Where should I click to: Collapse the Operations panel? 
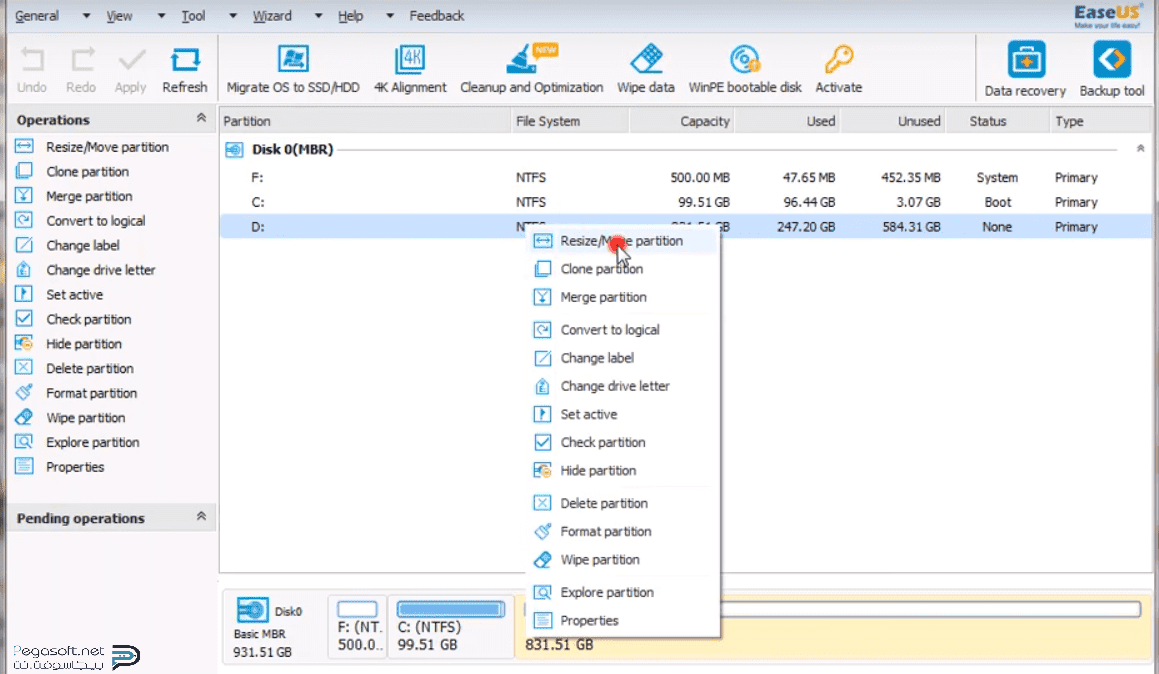[201, 118]
